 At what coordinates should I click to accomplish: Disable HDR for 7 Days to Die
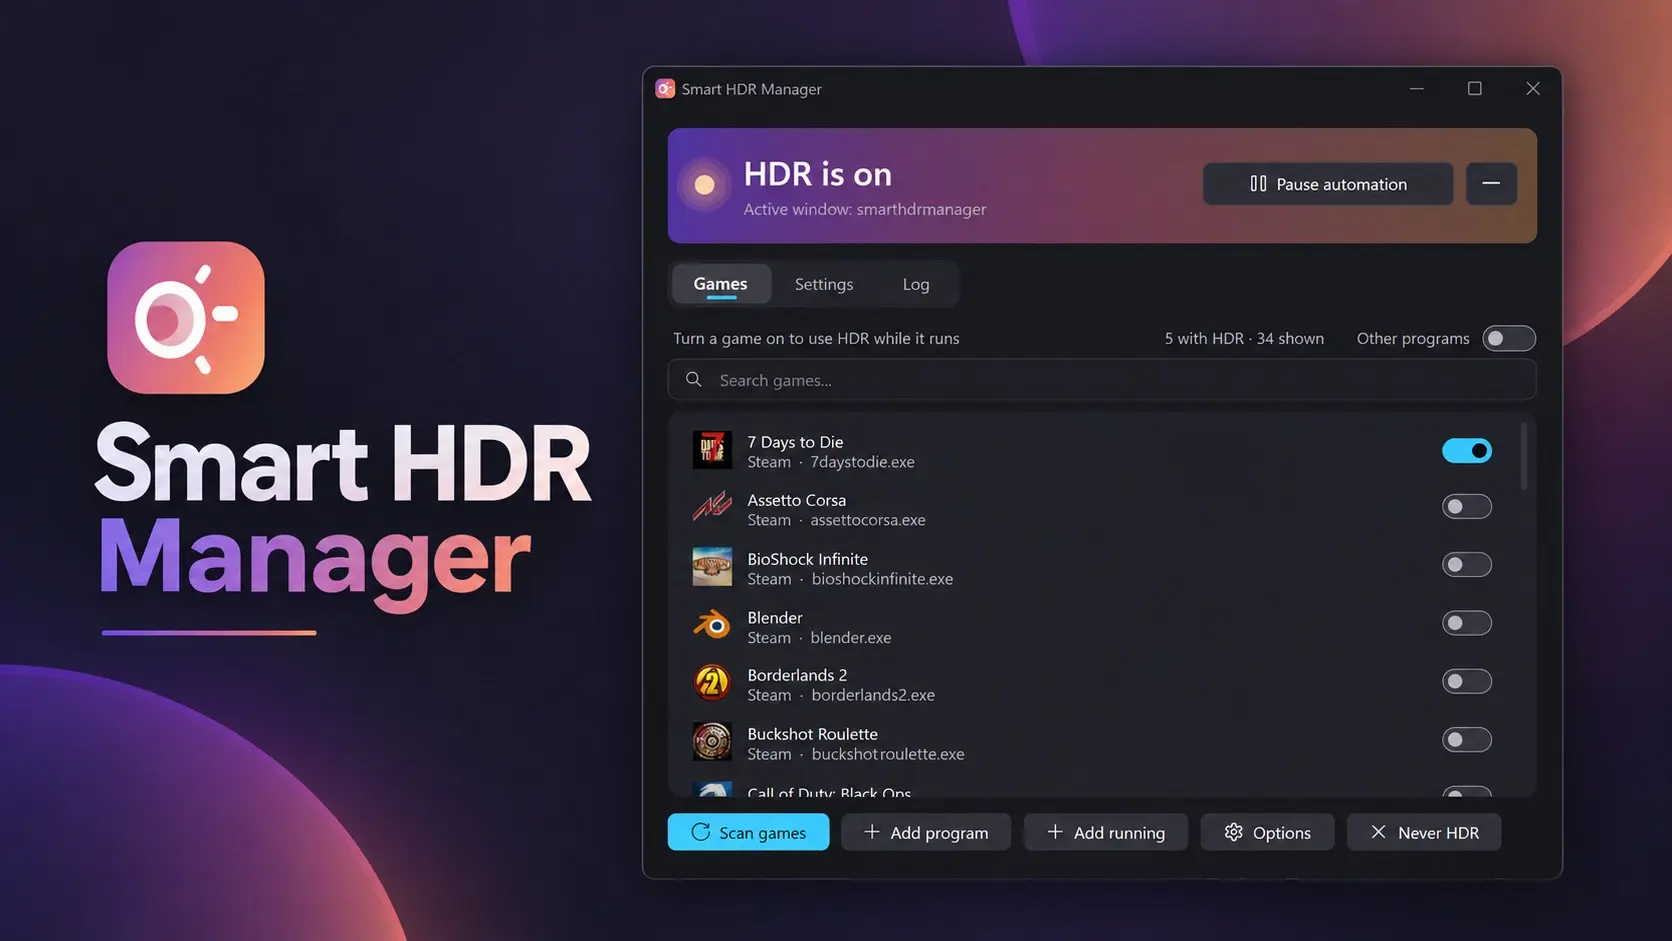[x=1466, y=451]
